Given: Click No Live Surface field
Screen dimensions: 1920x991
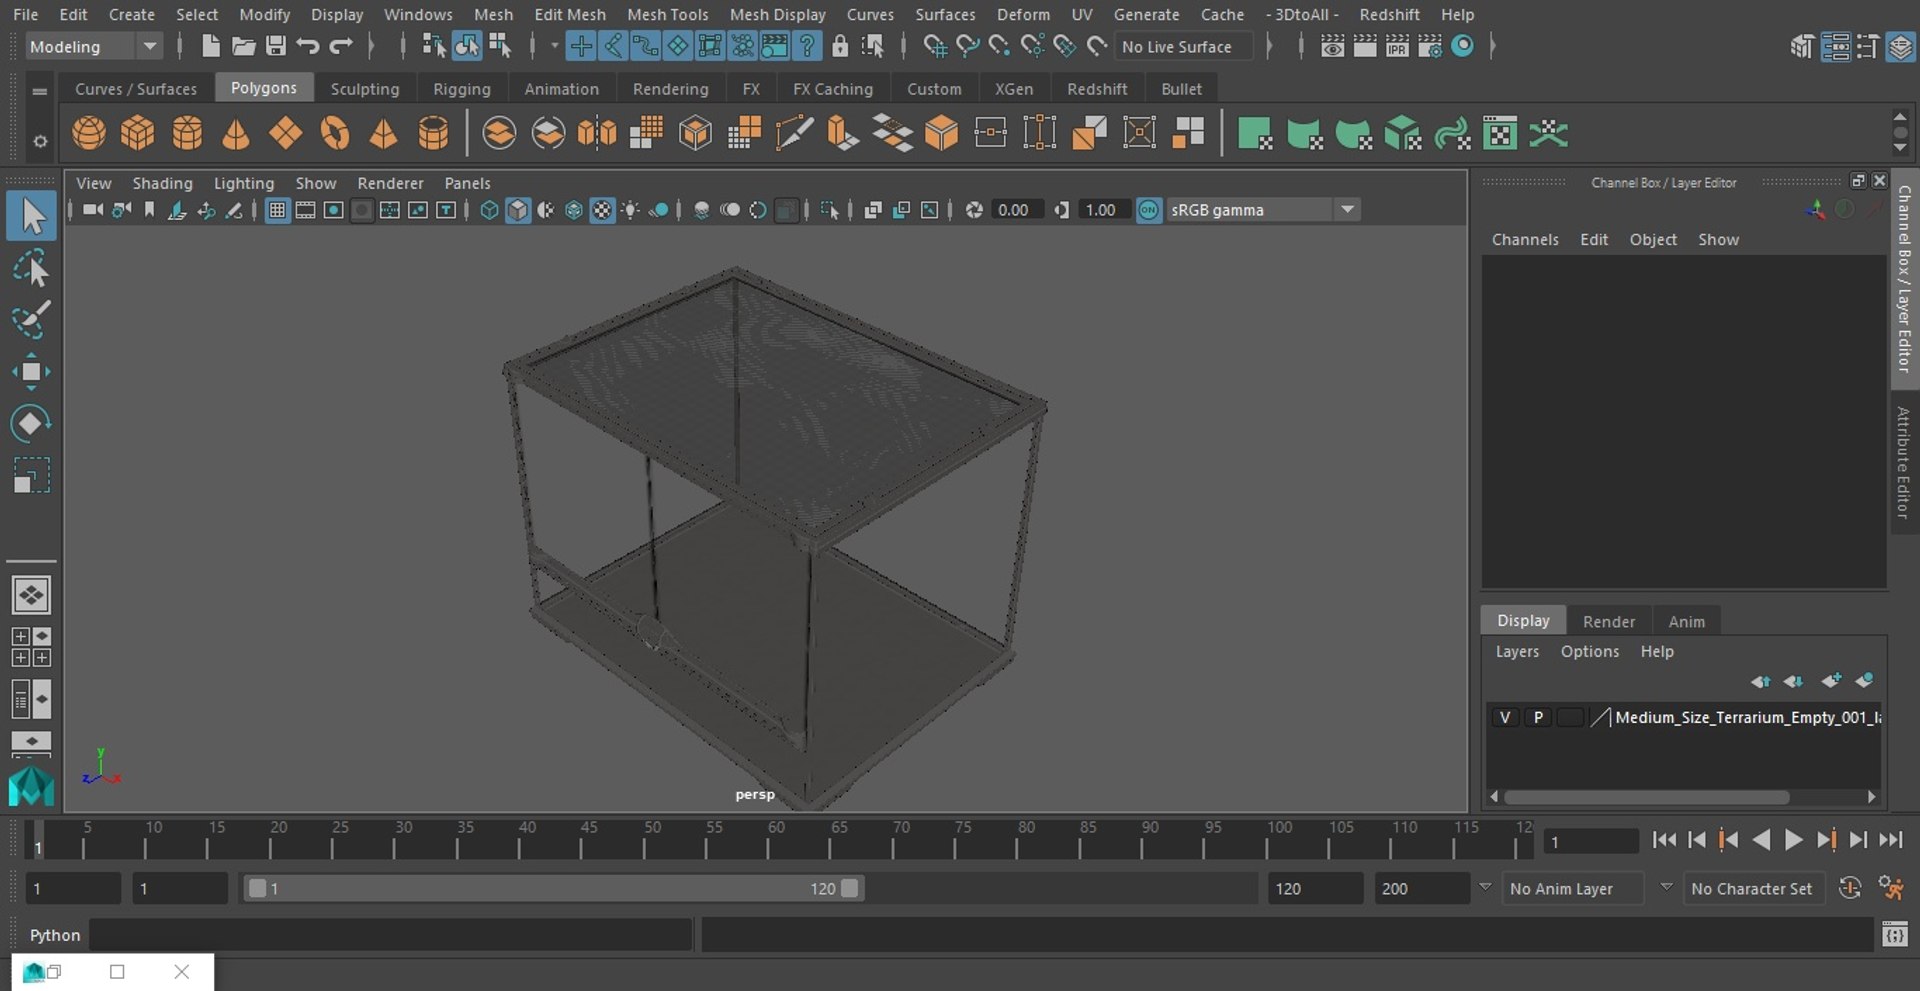Looking at the screenshot, I should [x=1183, y=47].
